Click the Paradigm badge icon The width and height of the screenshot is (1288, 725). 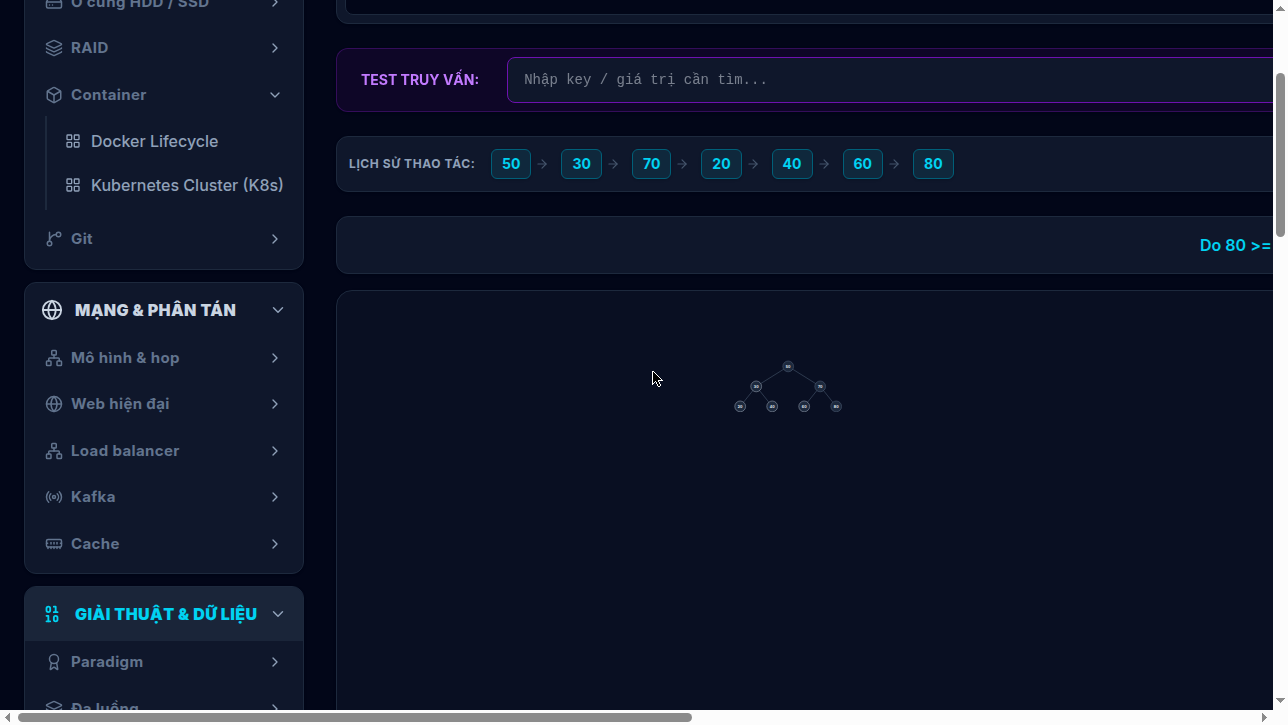point(54,662)
